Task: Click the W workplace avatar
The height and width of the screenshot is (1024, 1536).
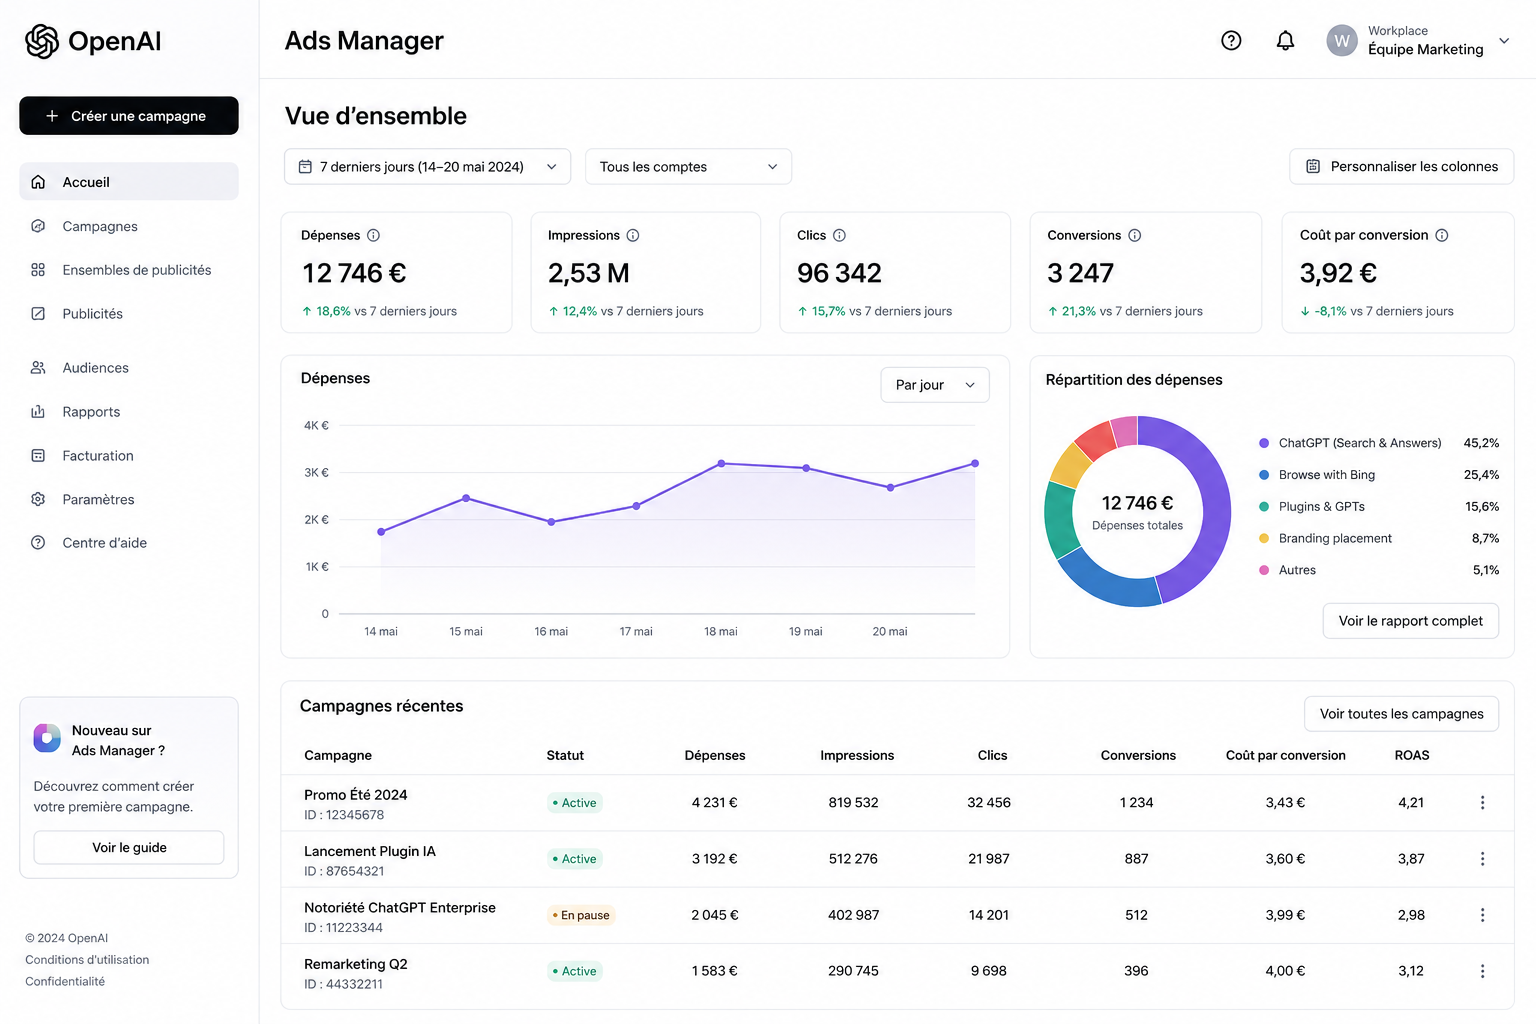Action: [1342, 40]
